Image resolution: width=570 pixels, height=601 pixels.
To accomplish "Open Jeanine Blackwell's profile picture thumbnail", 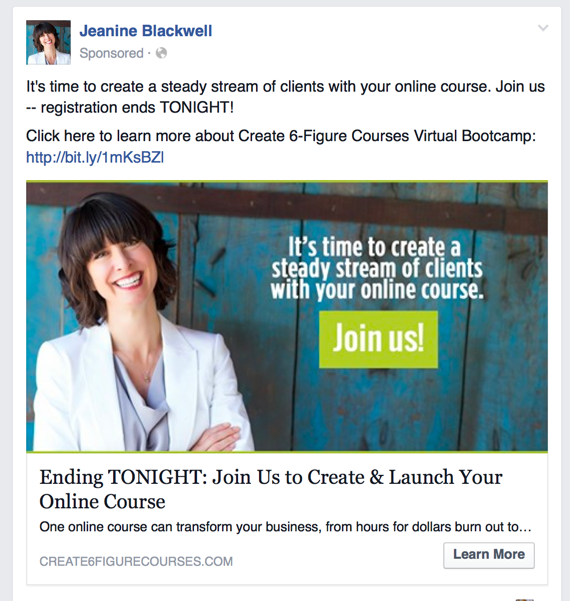I will coord(48,42).
